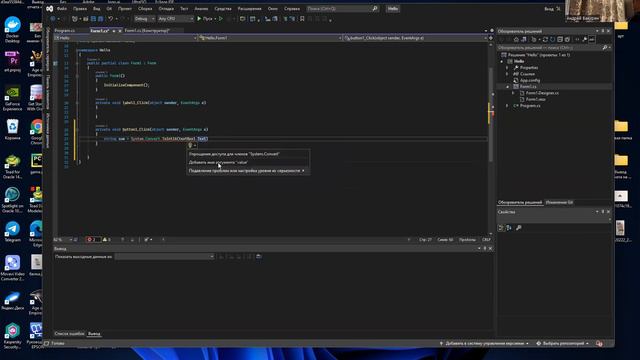Click the Вход sign-in link
This screenshot has width=640, height=360.
pos(549,9)
